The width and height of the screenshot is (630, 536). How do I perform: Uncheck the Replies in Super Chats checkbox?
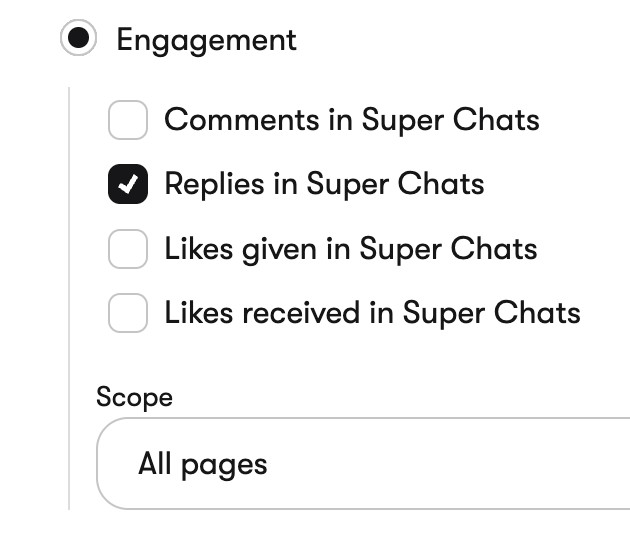click(128, 184)
